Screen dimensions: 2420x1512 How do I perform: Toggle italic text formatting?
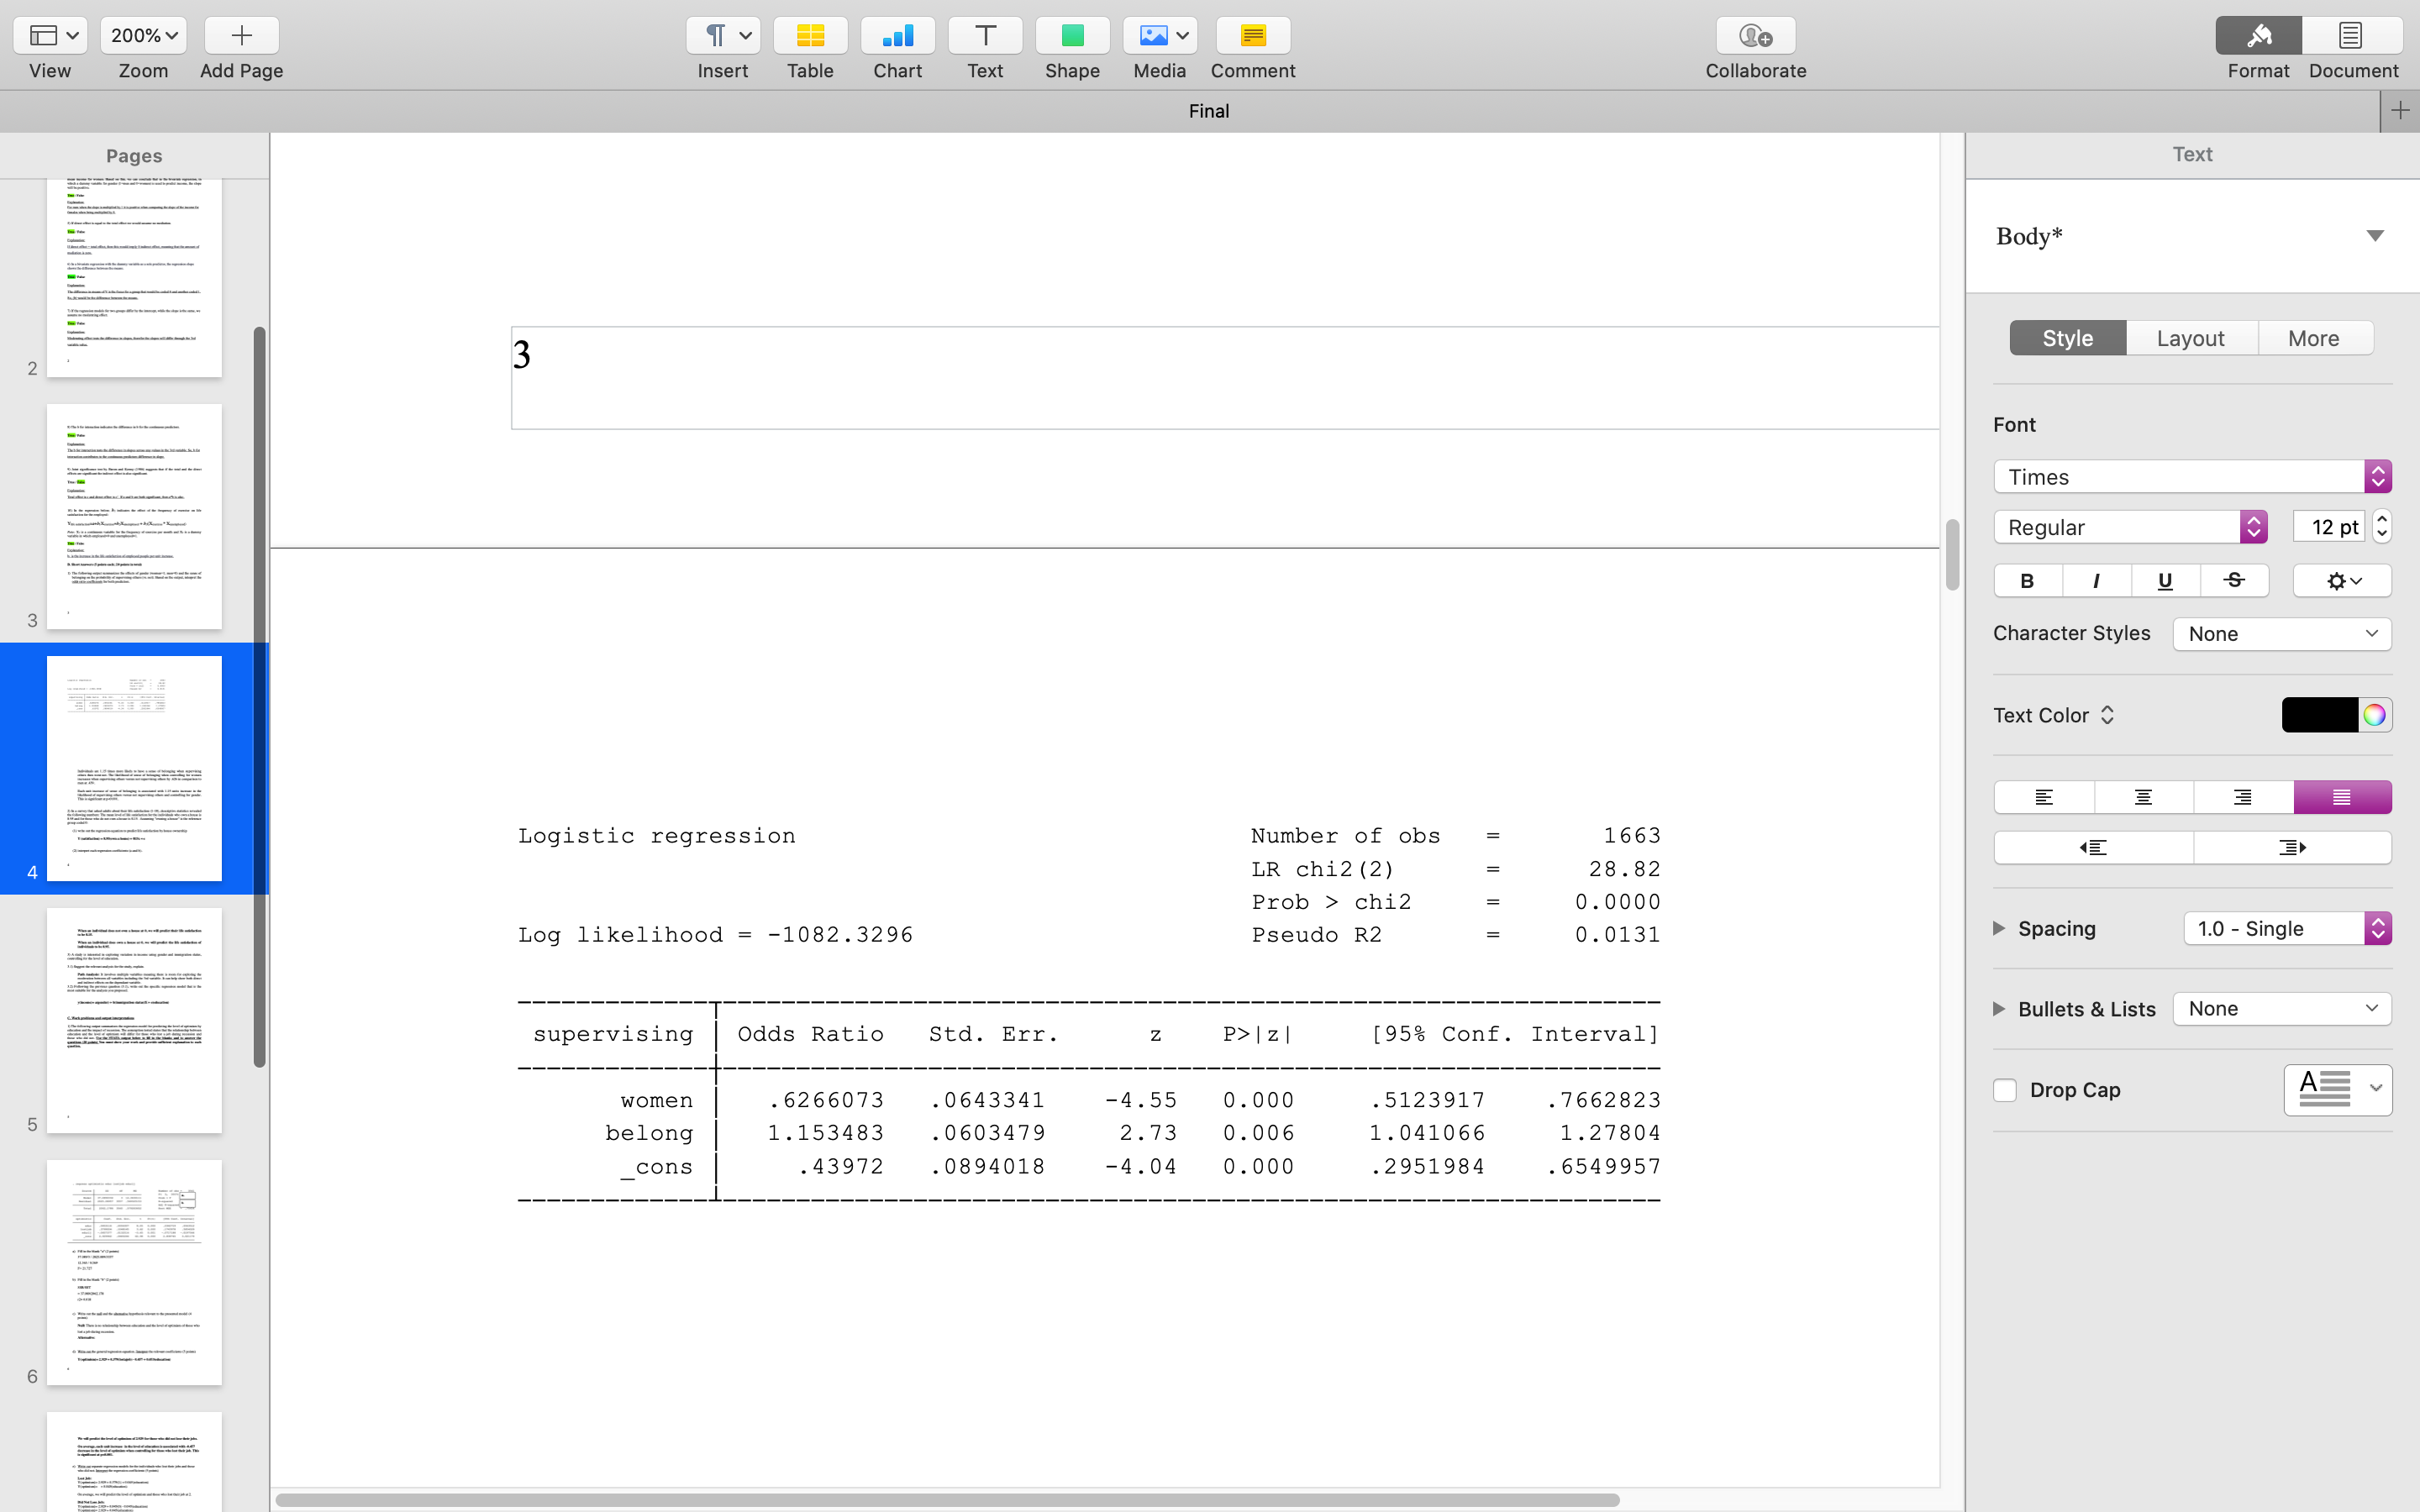(x=2096, y=581)
